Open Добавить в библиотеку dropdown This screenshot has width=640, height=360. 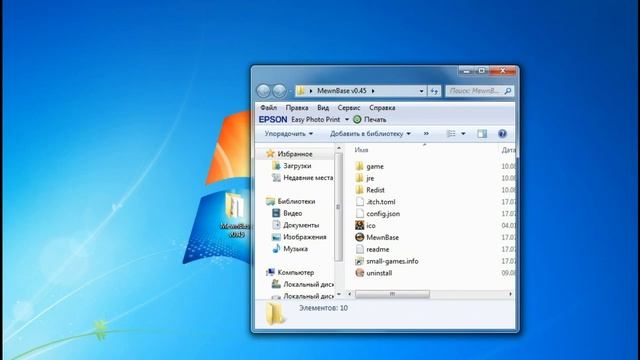coord(370,133)
